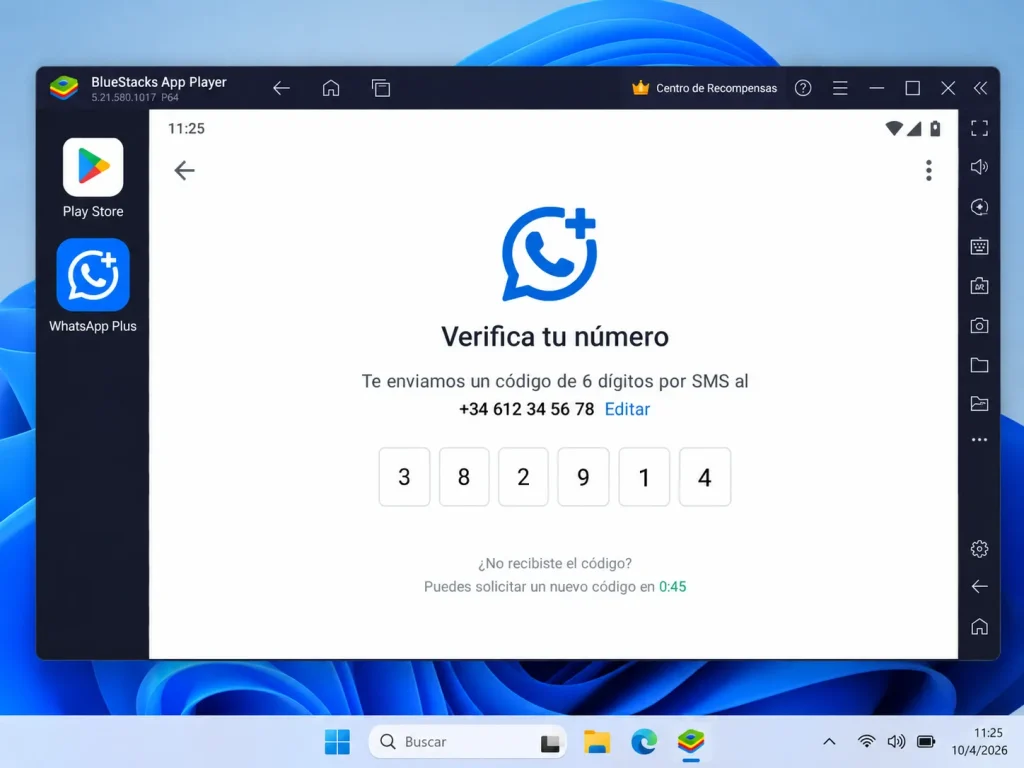Image resolution: width=1024 pixels, height=768 pixels.
Task: Open the Windows Start menu
Action: [337, 742]
